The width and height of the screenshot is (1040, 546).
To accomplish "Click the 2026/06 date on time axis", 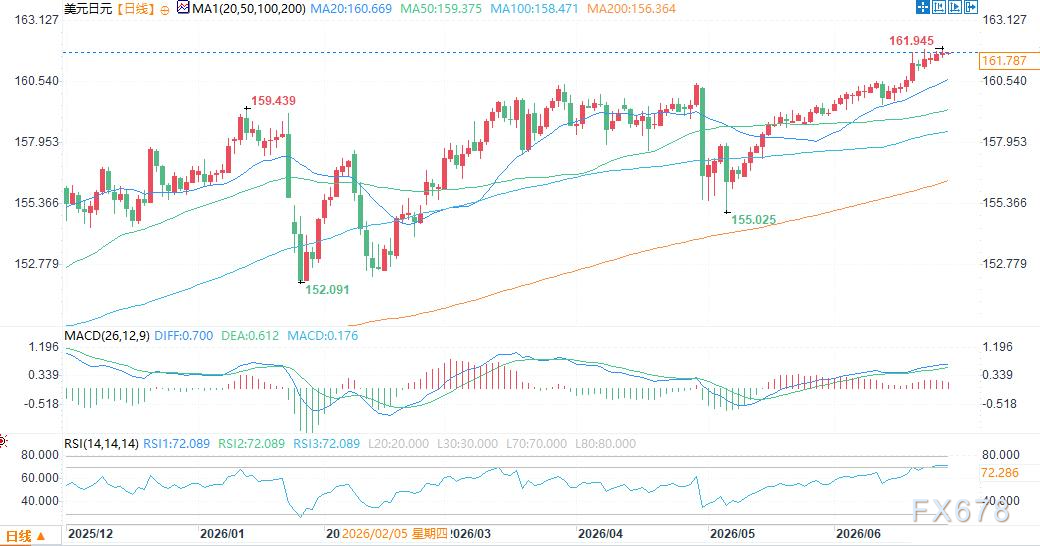I will [x=858, y=533].
